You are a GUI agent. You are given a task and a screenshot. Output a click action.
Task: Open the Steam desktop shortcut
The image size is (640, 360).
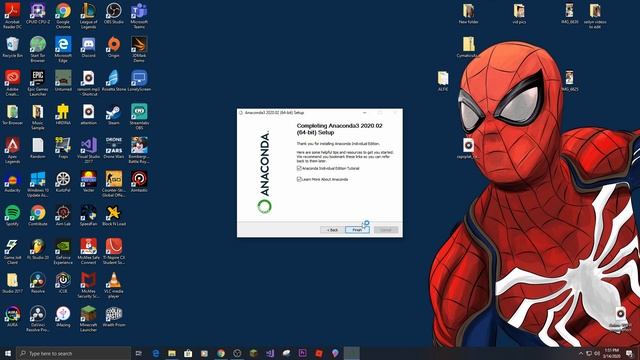pos(113,114)
